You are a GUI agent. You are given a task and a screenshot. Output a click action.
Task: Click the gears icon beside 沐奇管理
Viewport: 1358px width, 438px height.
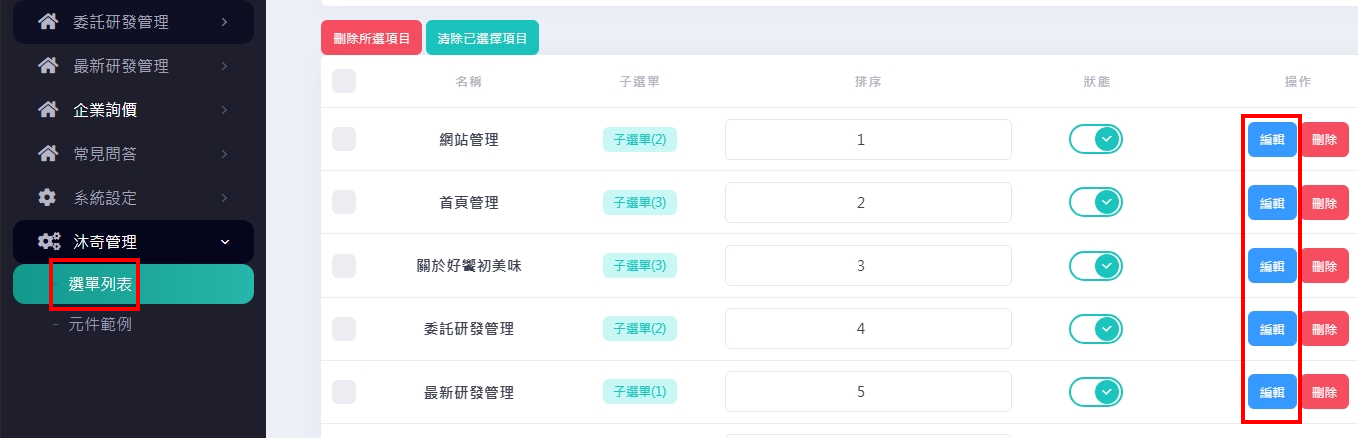tap(48, 242)
